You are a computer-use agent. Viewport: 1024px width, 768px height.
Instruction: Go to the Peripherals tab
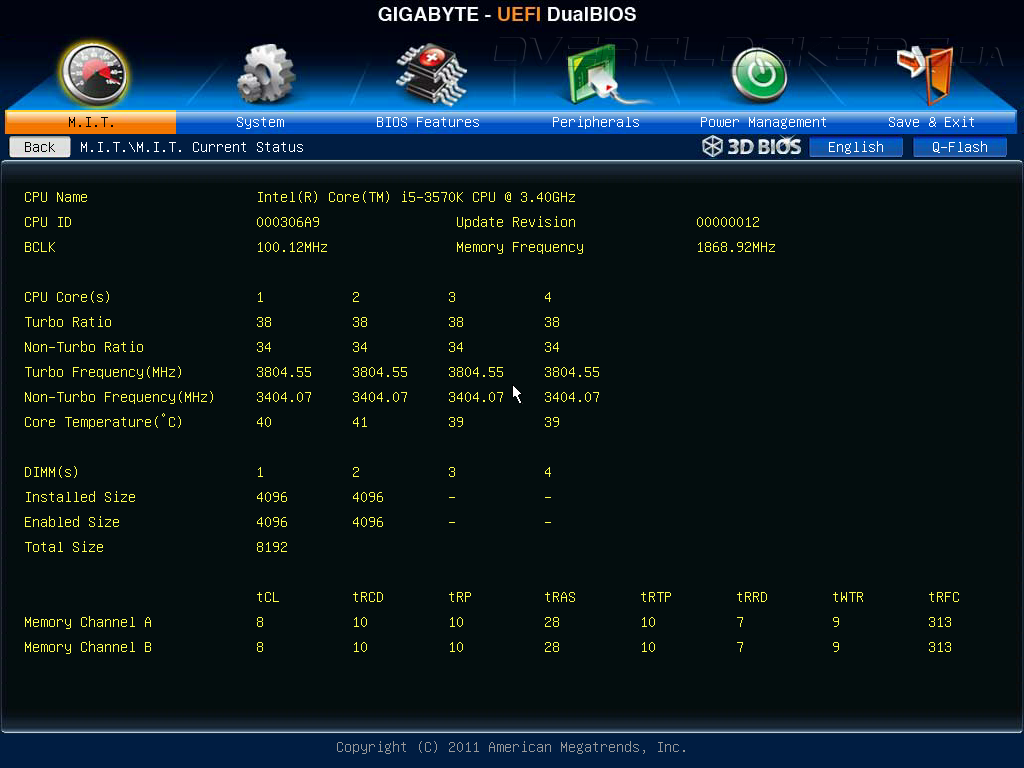596,122
